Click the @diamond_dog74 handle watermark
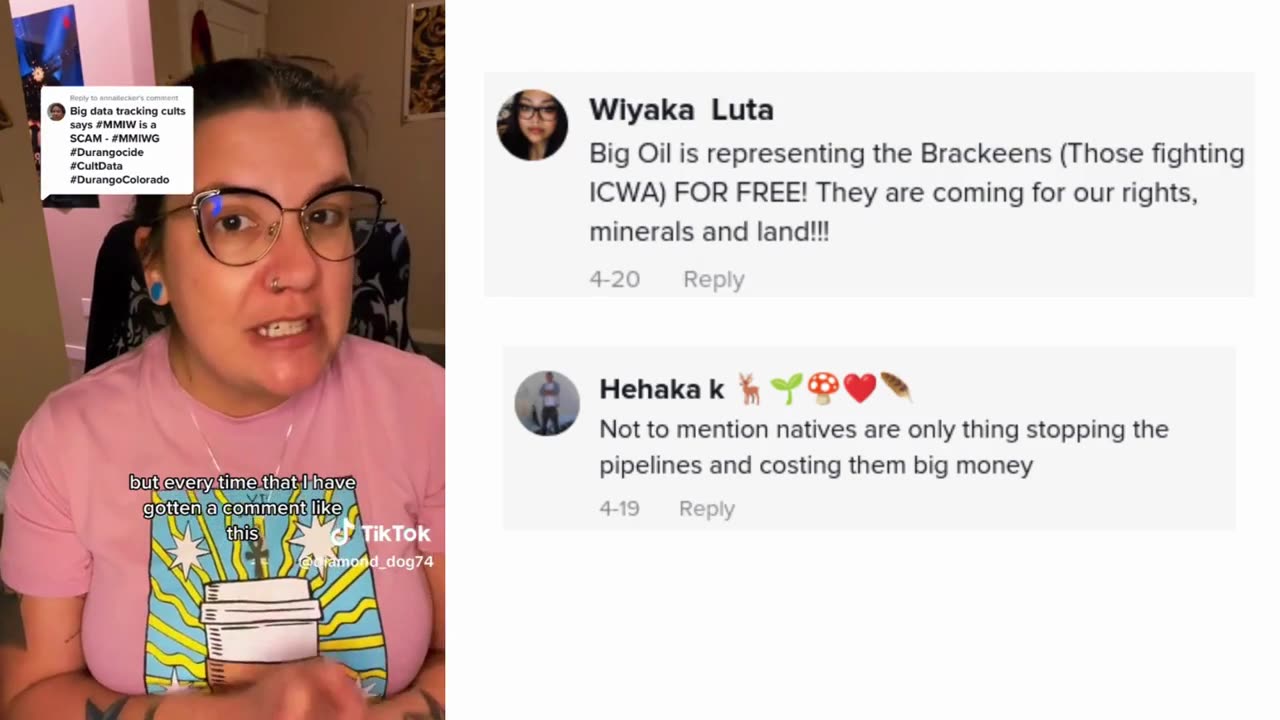The image size is (1280, 720). [x=367, y=562]
